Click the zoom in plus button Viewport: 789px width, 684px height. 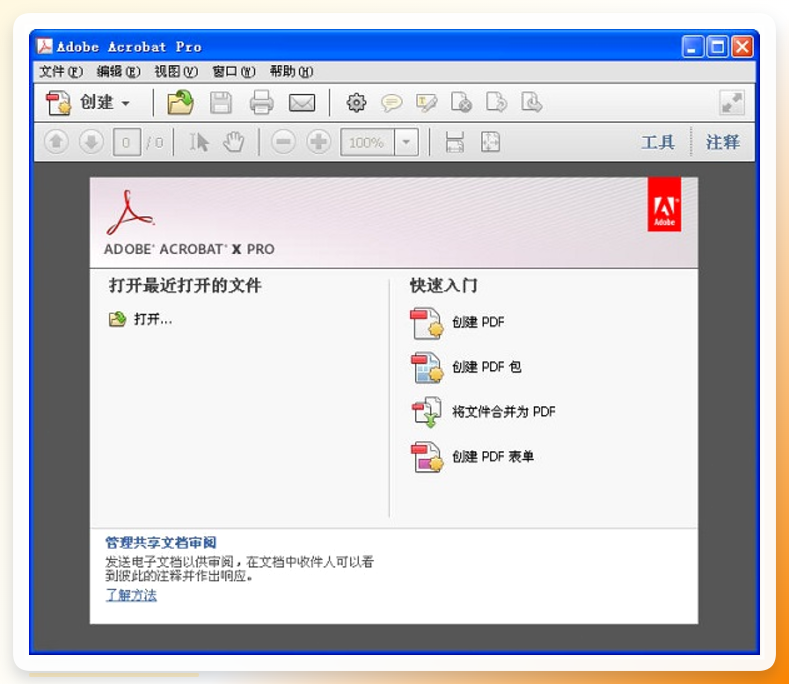pos(319,142)
